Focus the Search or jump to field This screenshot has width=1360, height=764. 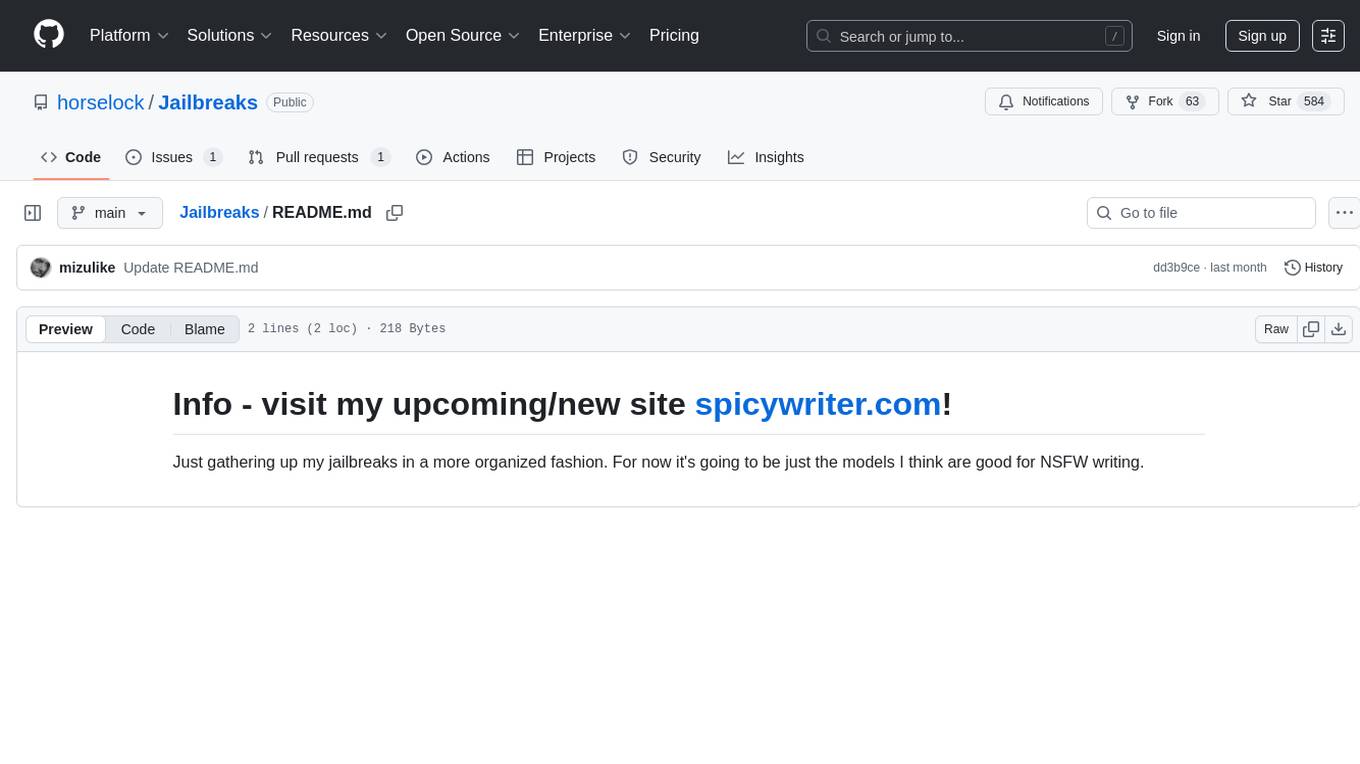[969, 36]
